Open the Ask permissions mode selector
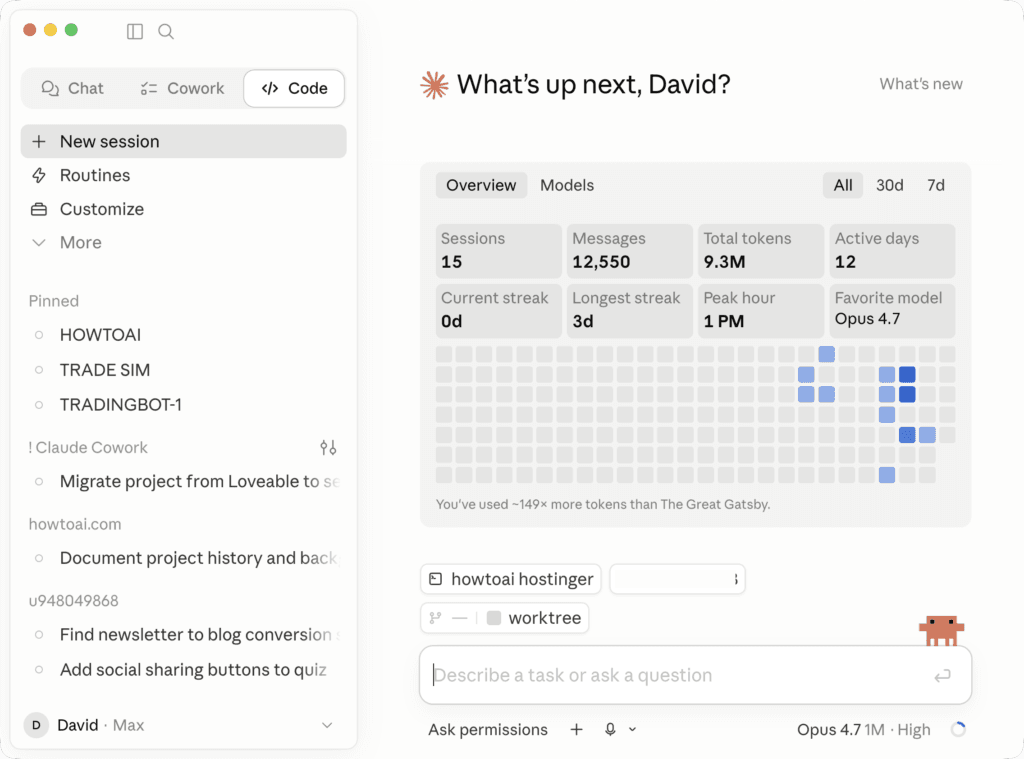The height and width of the screenshot is (759, 1024). [x=488, y=730]
